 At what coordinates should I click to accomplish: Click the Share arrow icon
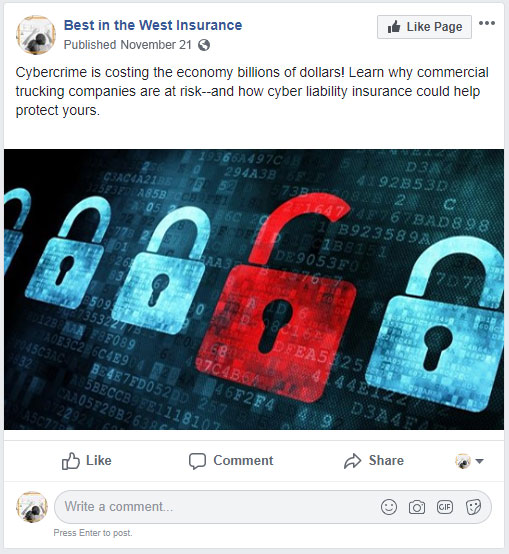[352, 461]
